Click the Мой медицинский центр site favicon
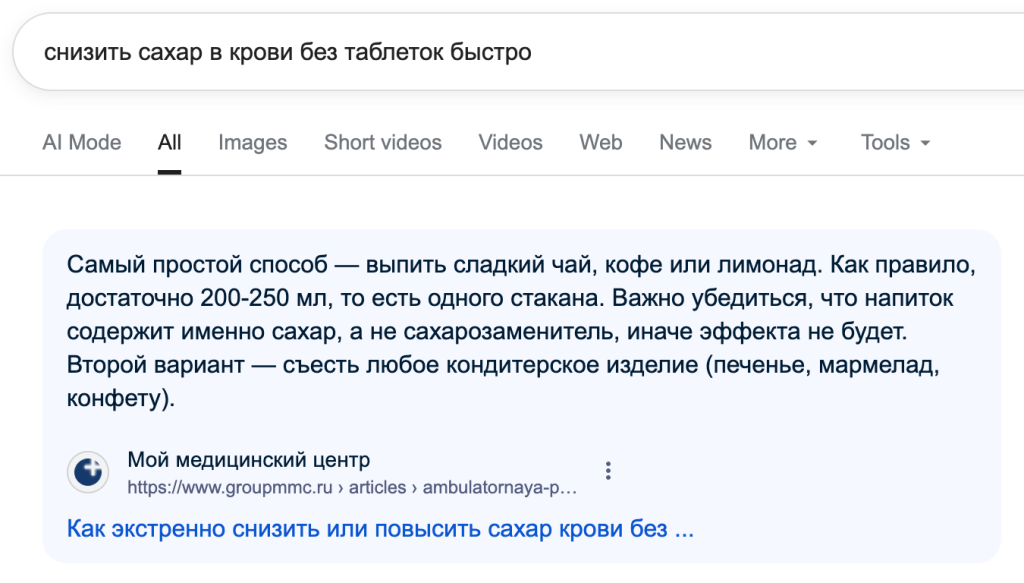1024x583 pixels. (x=88, y=472)
